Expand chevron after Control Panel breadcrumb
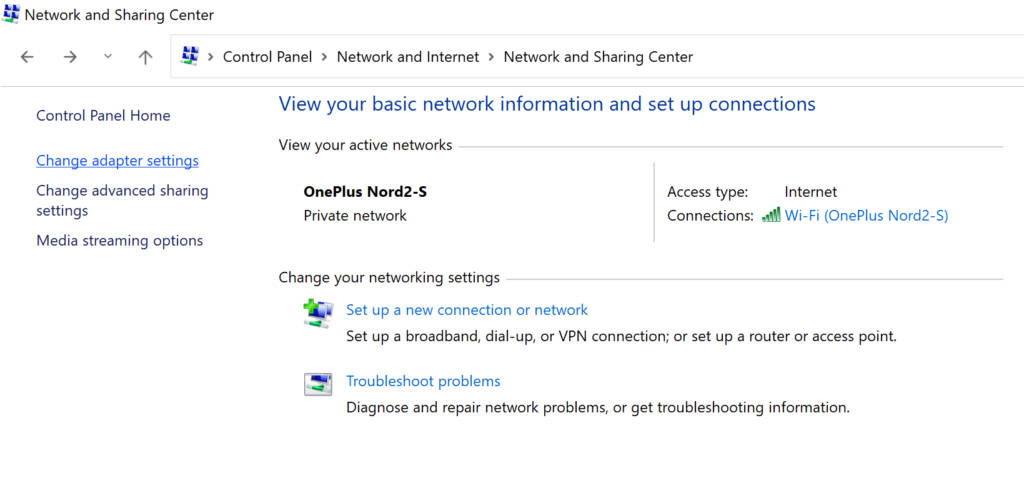This screenshot has height=478, width=1024. pyautogui.click(x=325, y=57)
